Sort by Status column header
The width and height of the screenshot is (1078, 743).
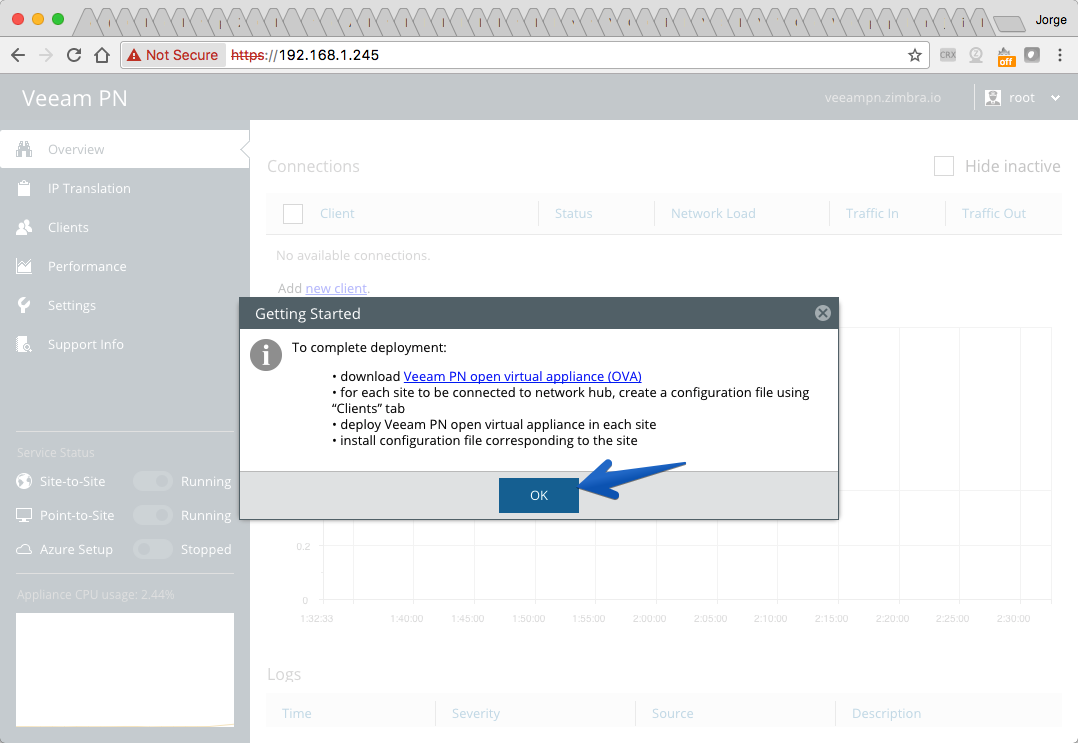(573, 214)
